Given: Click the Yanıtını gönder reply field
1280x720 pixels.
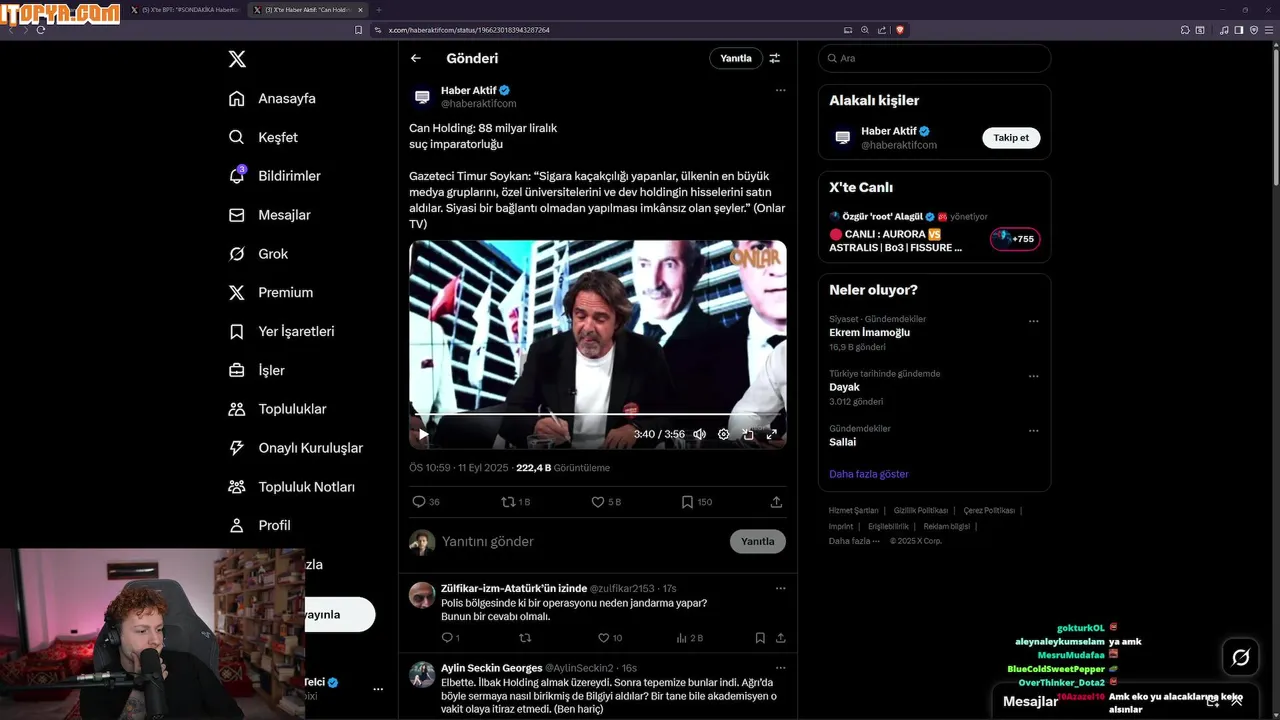Looking at the screenshot, I should point(582,541).
